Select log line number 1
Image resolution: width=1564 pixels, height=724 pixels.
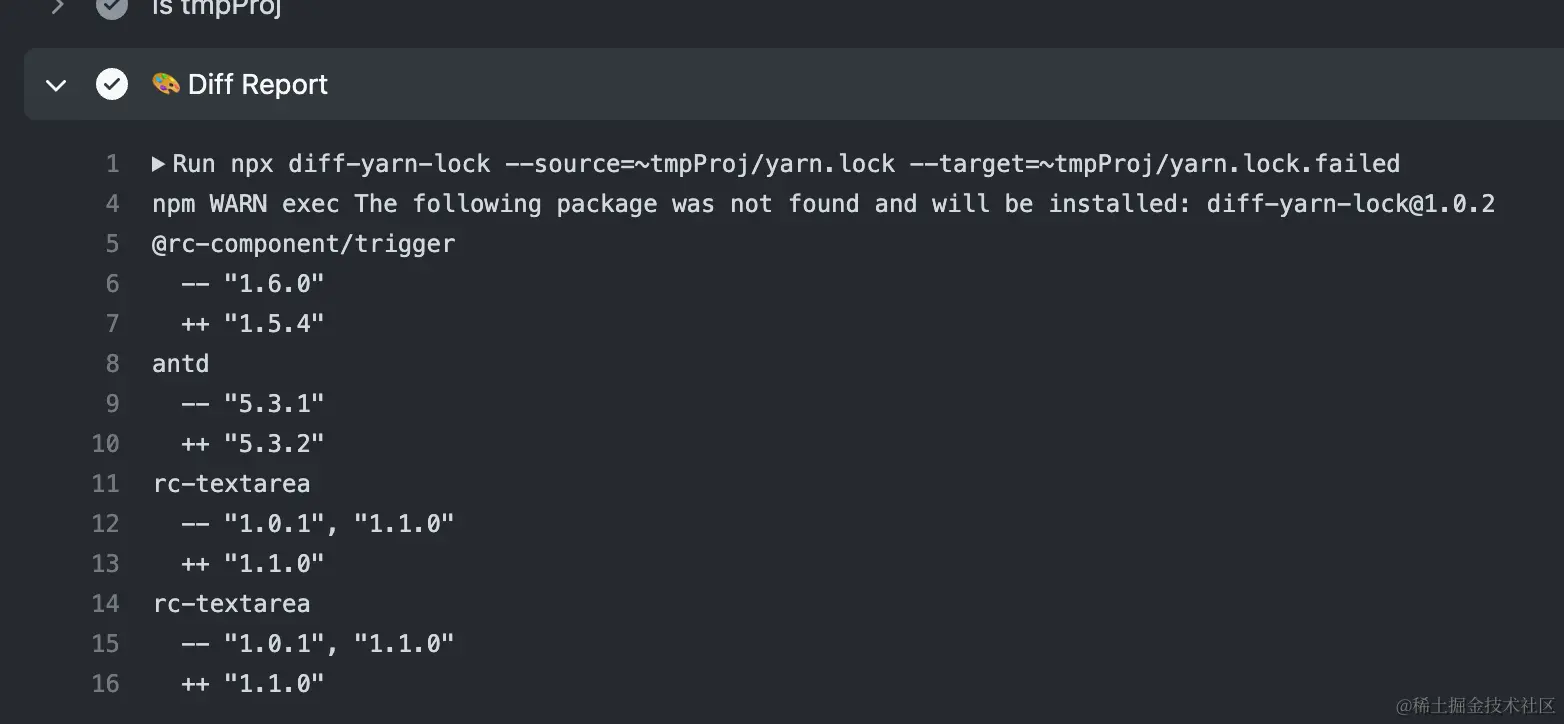pos(112,164)
